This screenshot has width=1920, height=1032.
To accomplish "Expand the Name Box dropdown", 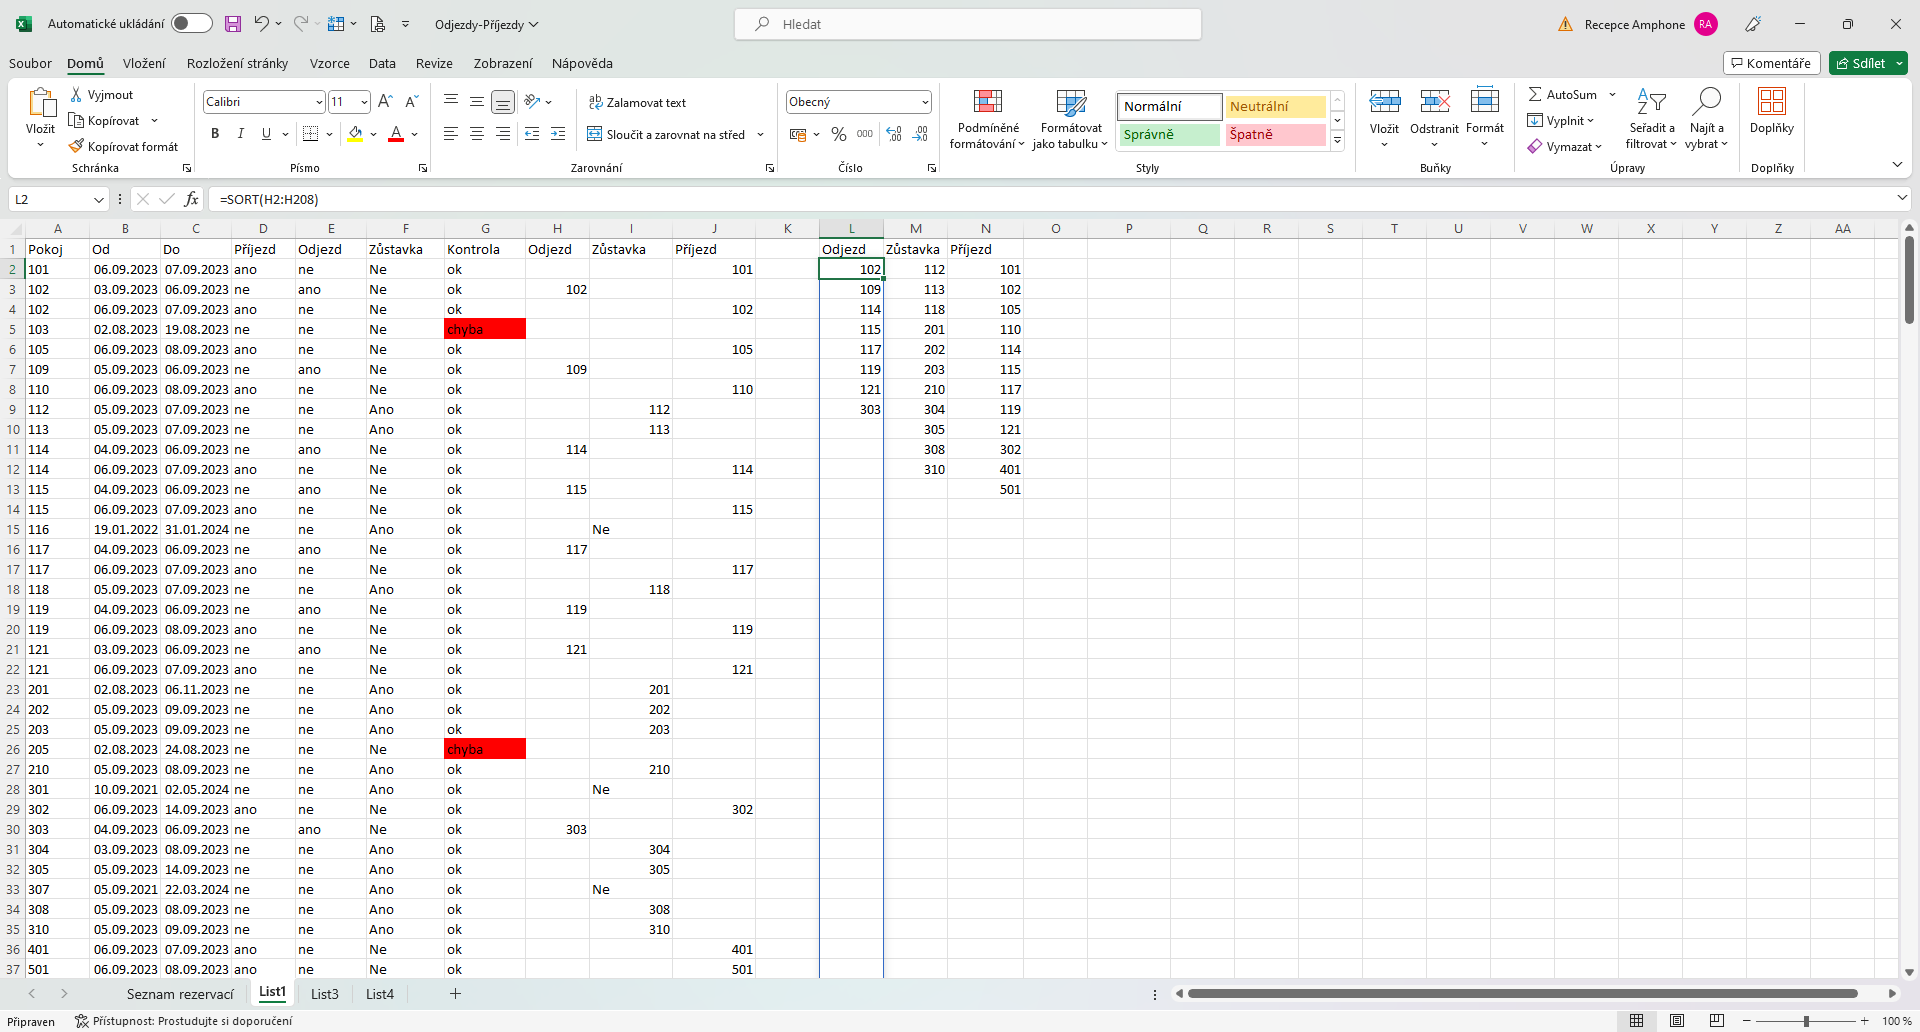I will coord(98,199).
